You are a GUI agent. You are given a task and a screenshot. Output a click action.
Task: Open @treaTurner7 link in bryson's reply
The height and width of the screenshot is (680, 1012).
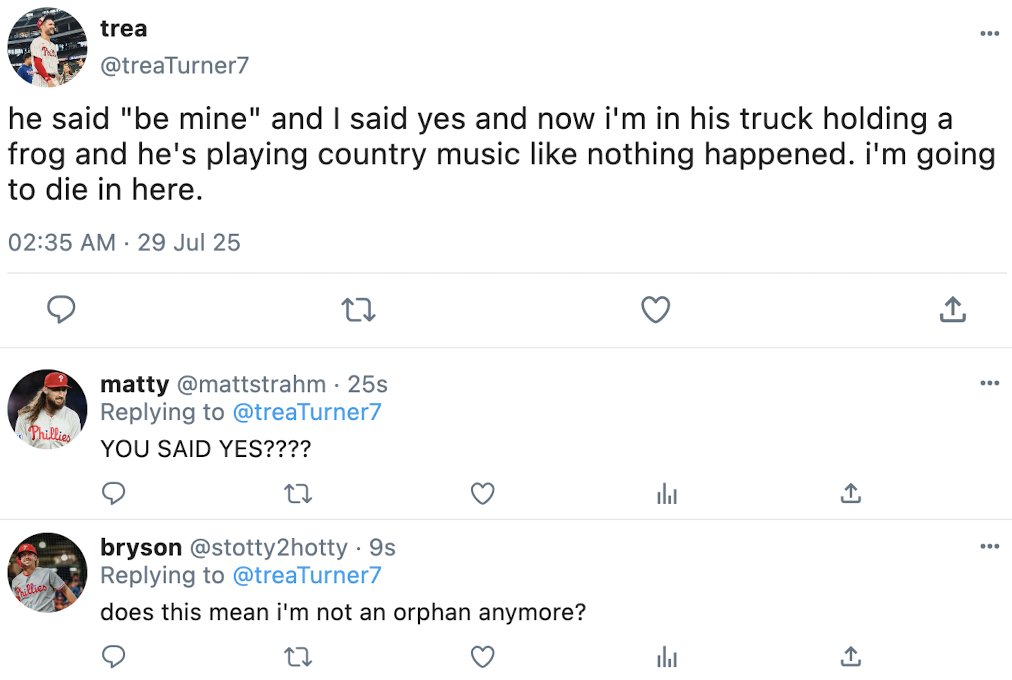[306, 575]
